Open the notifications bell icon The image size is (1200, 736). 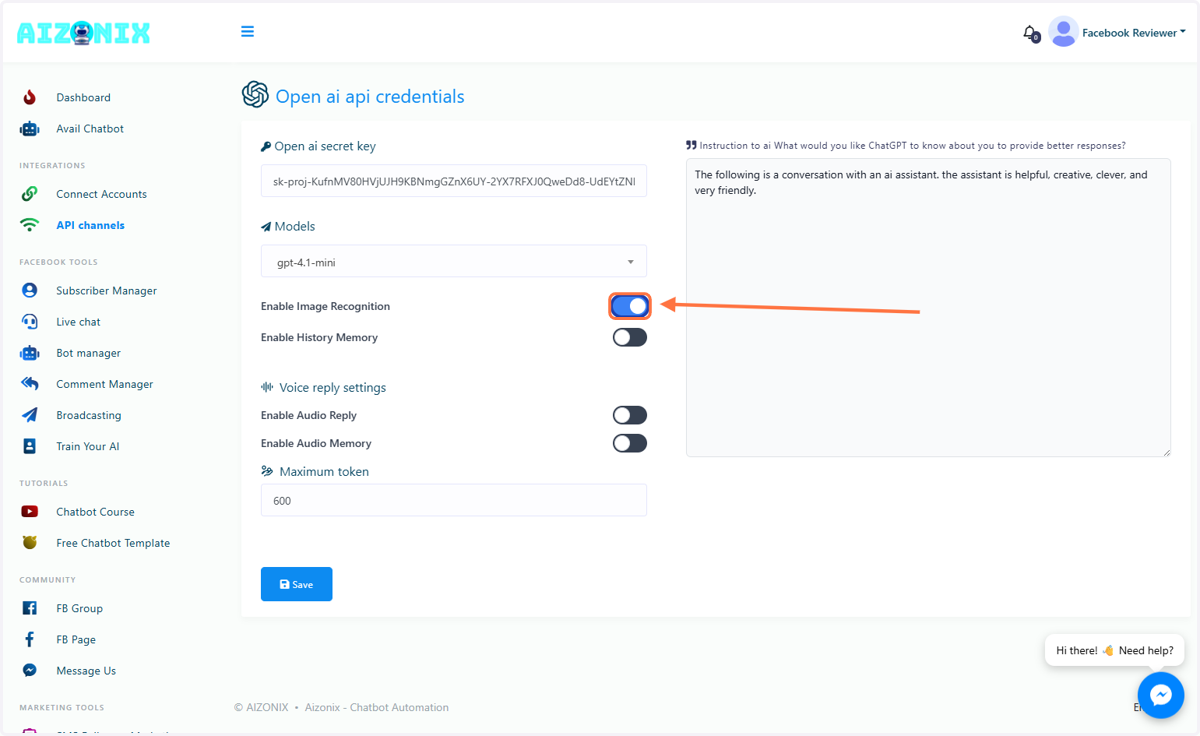pyautogui.click(x=1030, y=33)
